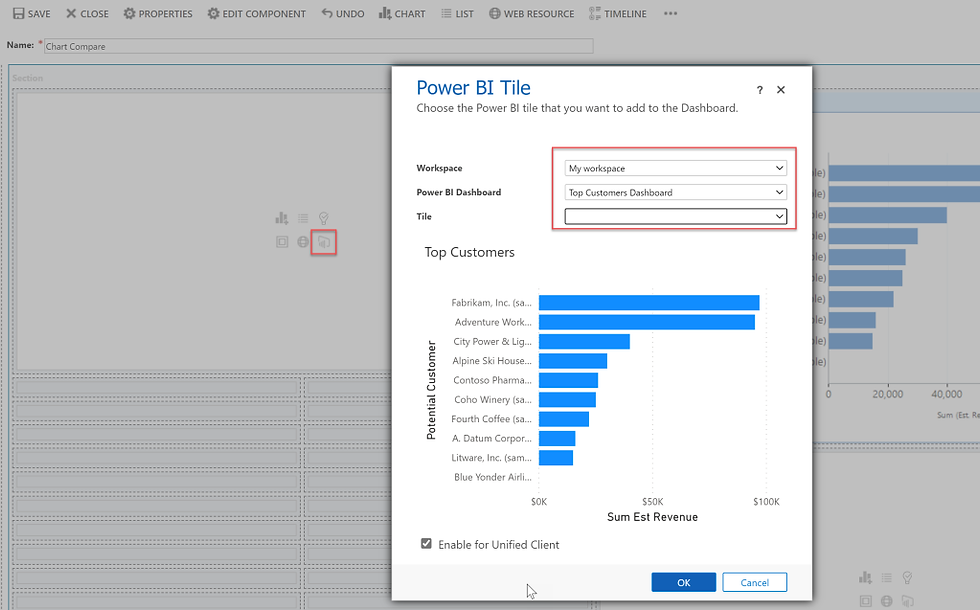Click the Top Customers chart title
The width and height of the screenshot is (980, 610).
[469, 252]
